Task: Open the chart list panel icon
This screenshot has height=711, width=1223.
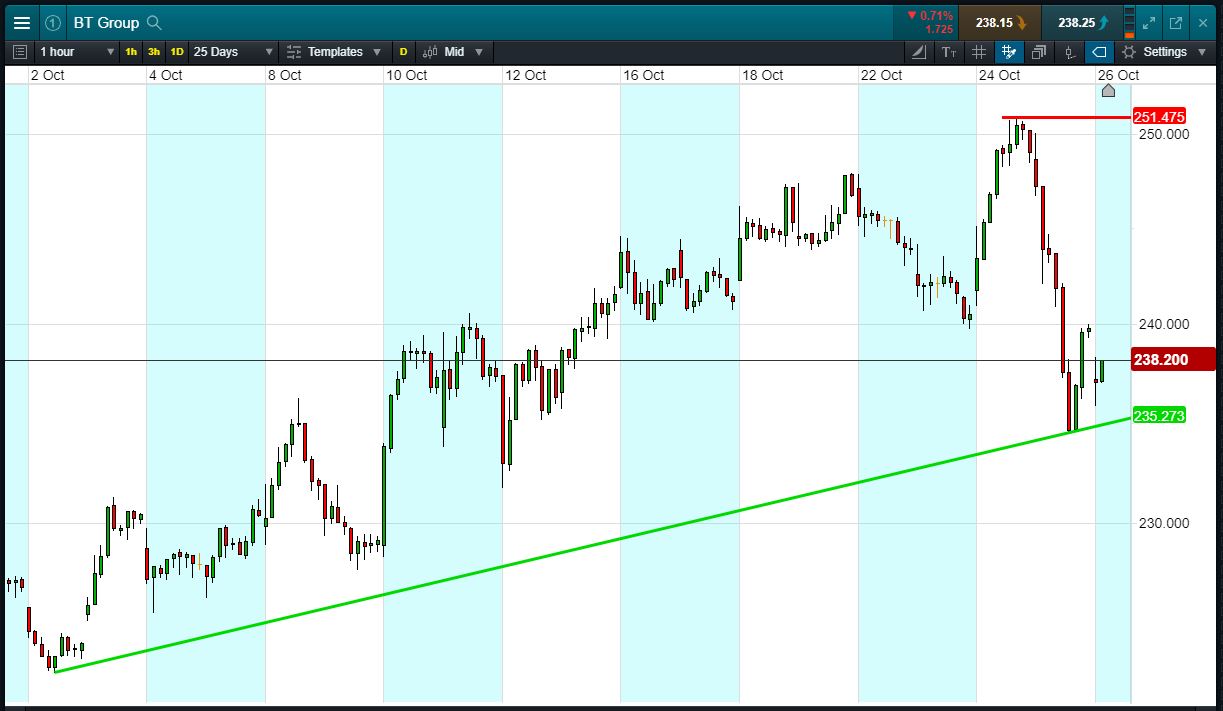Action: coord(20,51)
